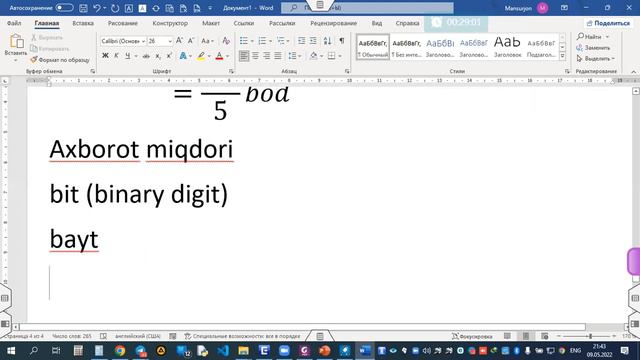Click the Поделиться share button
Viewport: 640px width, 360px height.
click(x=609, y=23)
